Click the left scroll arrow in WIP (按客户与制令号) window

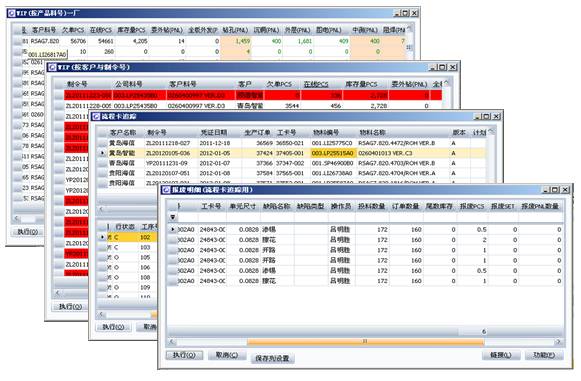57,292
